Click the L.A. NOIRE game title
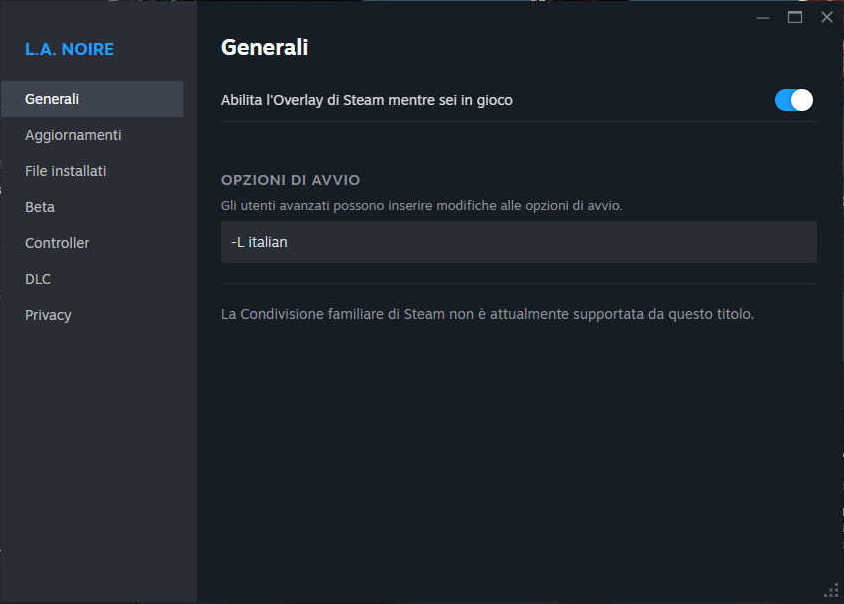This screenshot has width=844, height=604. point(69,49)
